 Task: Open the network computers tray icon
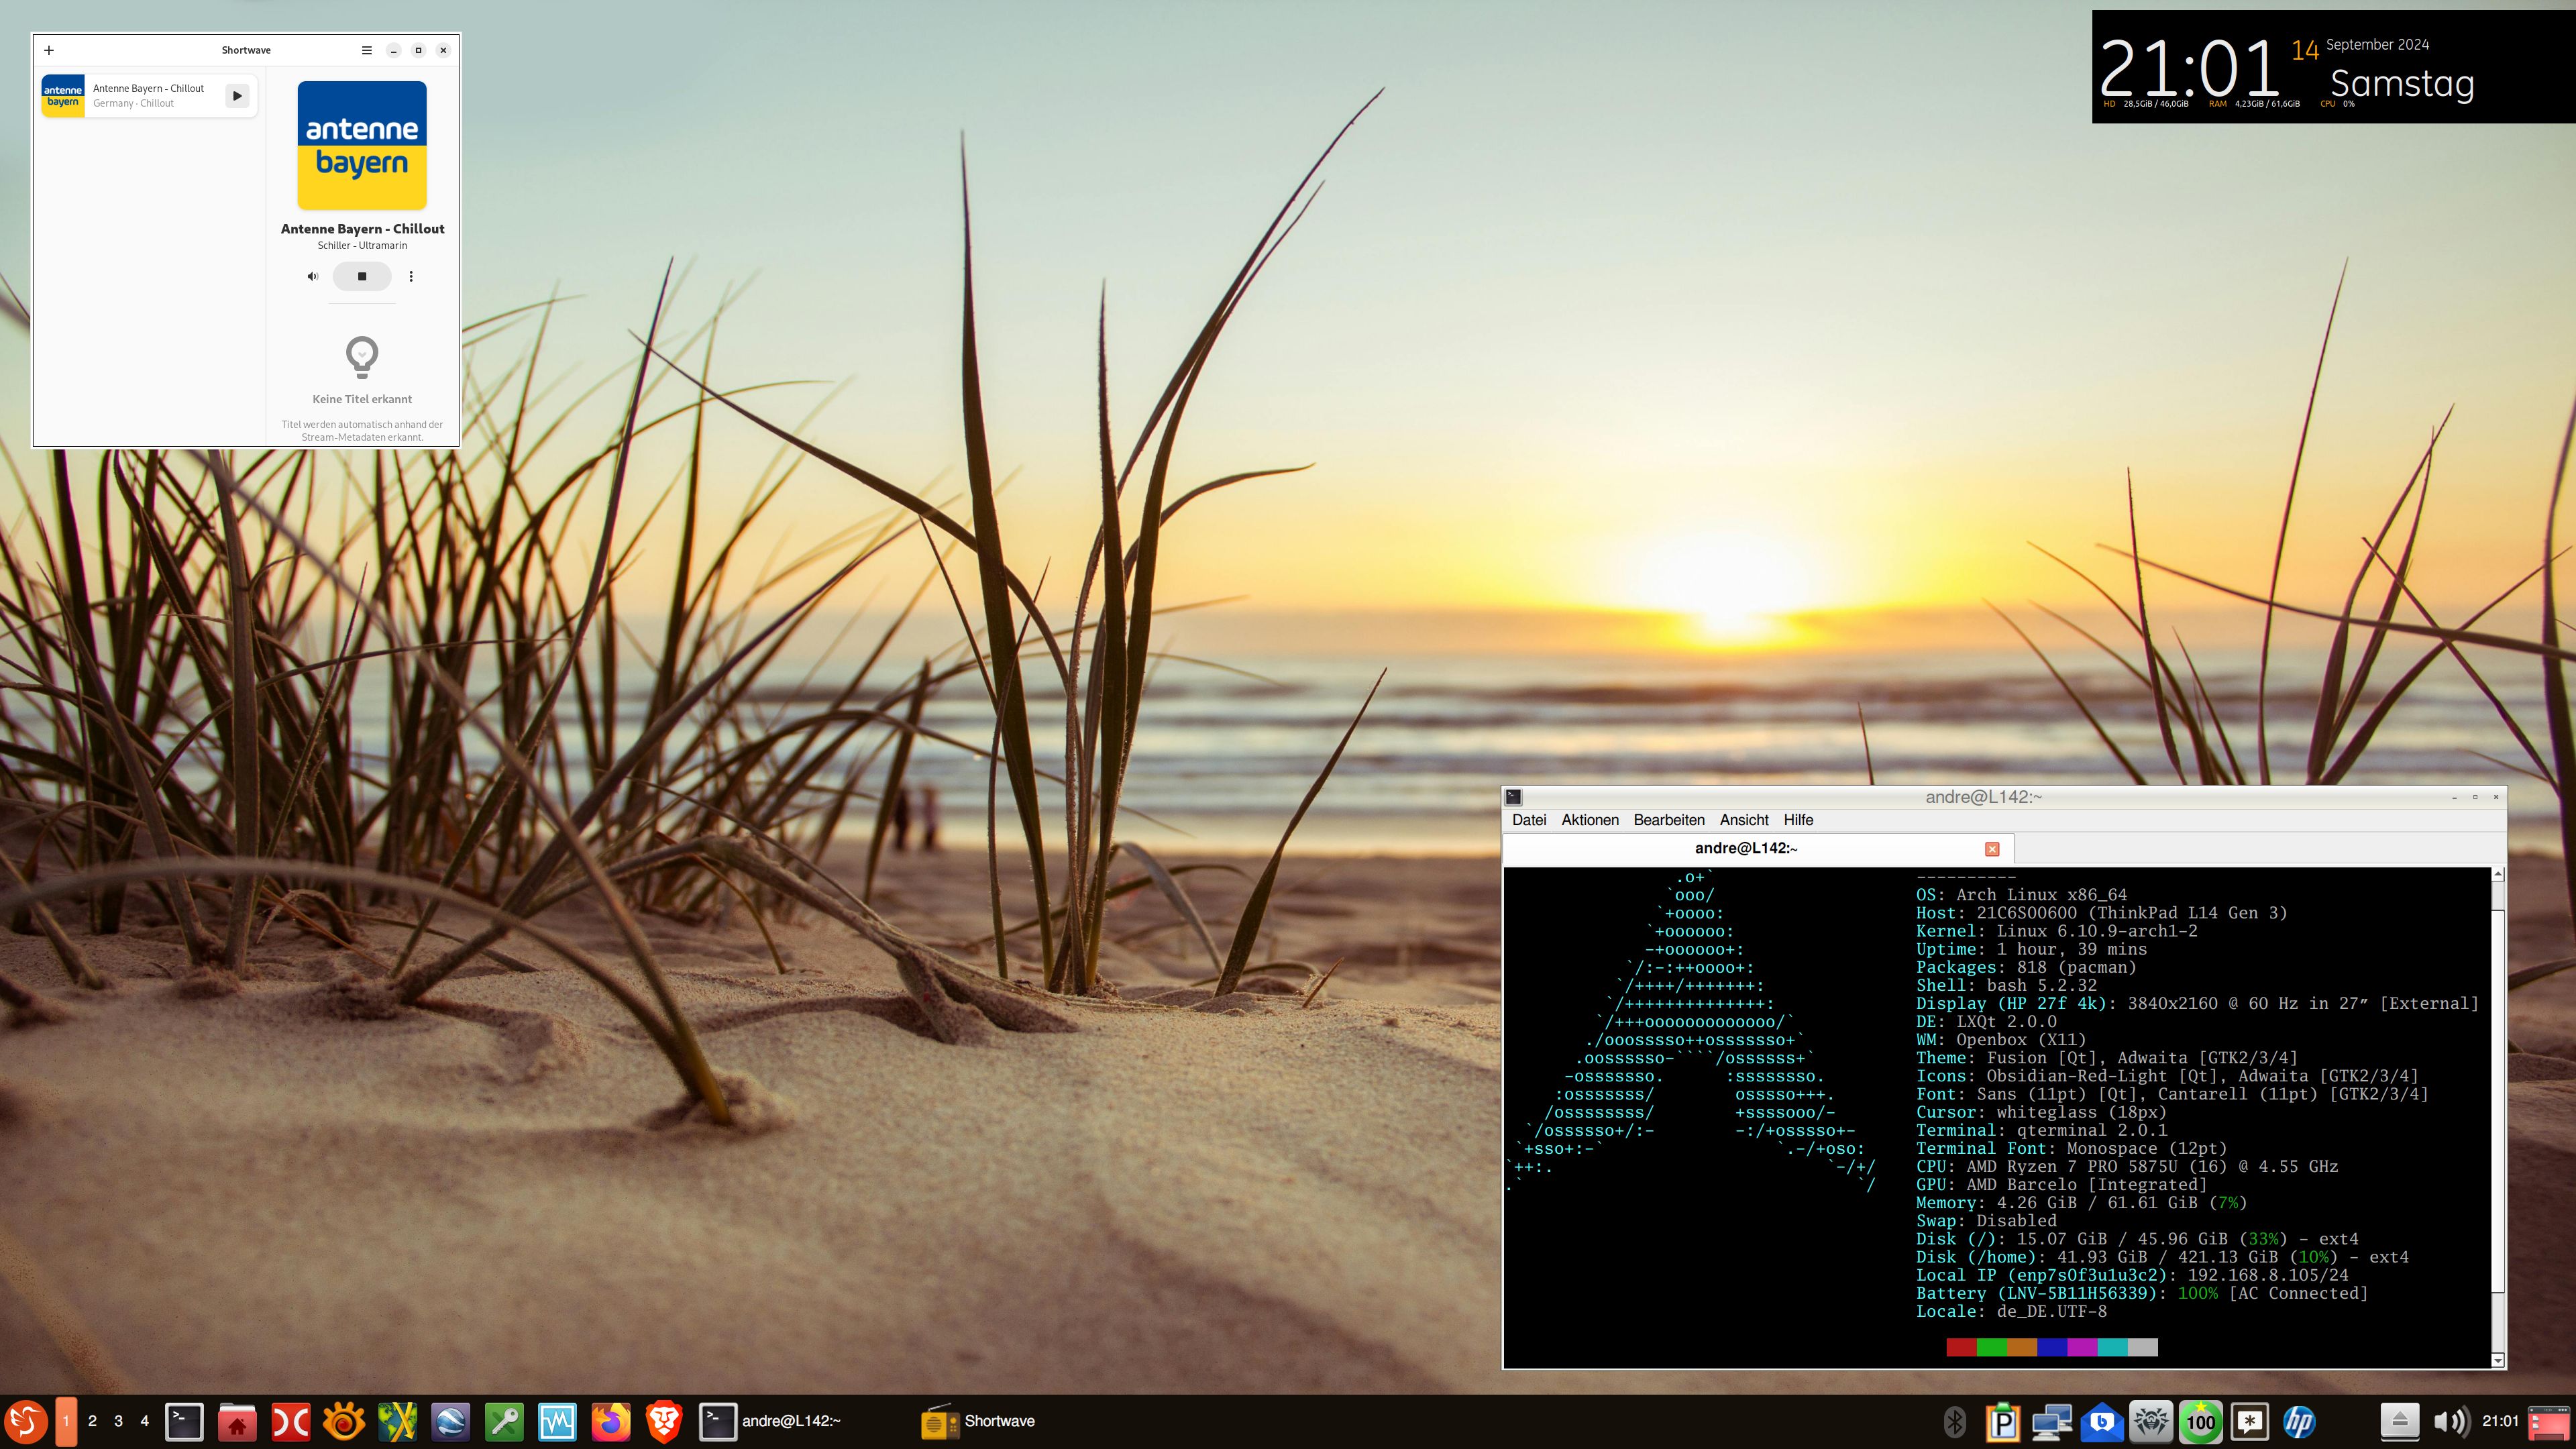[x=2052, y=1421]
